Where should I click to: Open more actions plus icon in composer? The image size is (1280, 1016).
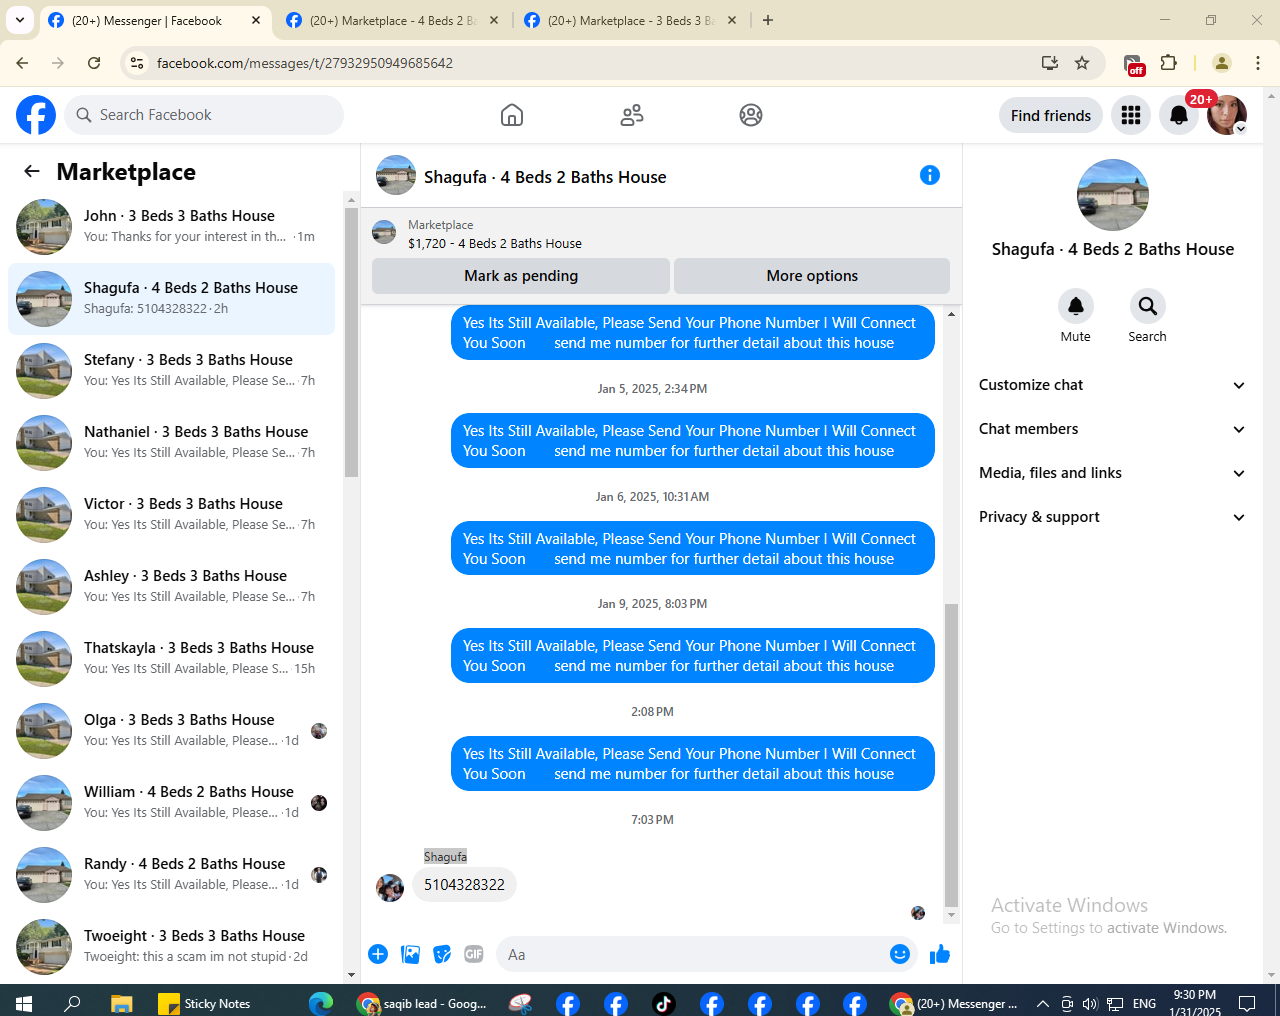378,954
